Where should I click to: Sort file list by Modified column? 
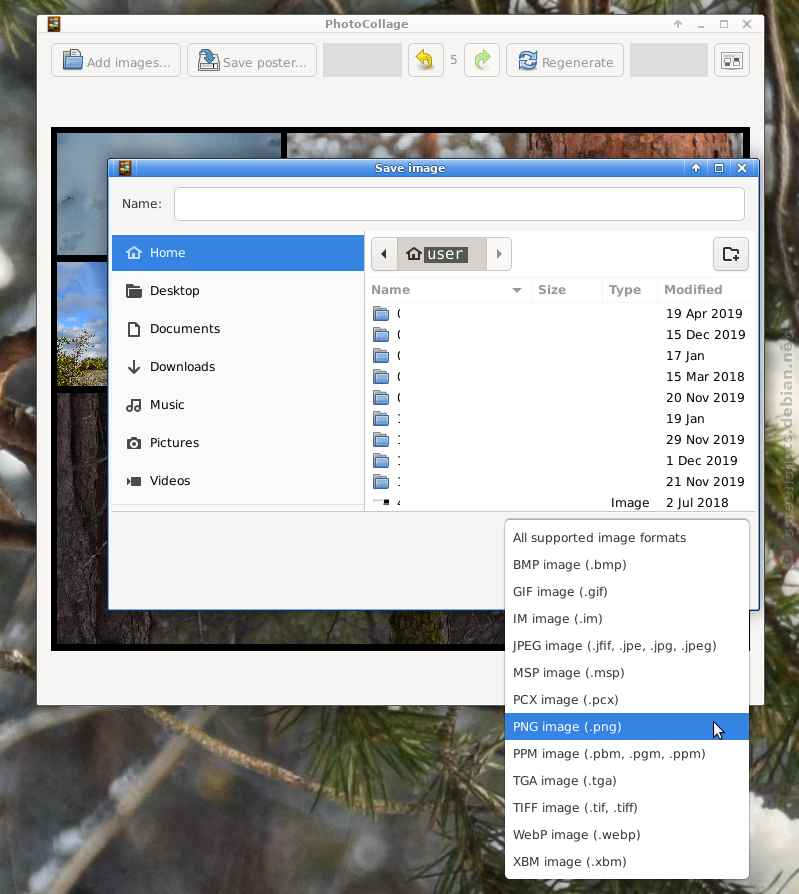[x=706, y=290]
